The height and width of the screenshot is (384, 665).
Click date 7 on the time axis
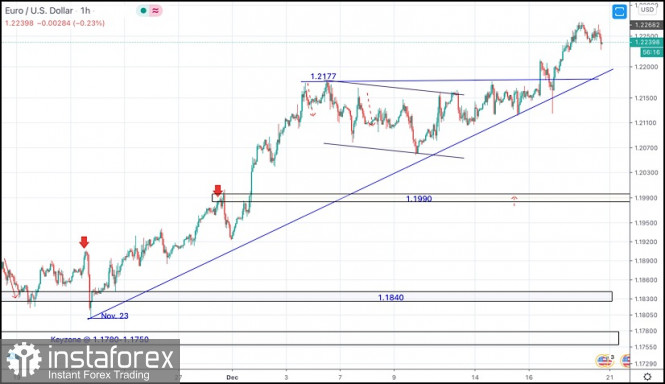click(x=340, y=377)
